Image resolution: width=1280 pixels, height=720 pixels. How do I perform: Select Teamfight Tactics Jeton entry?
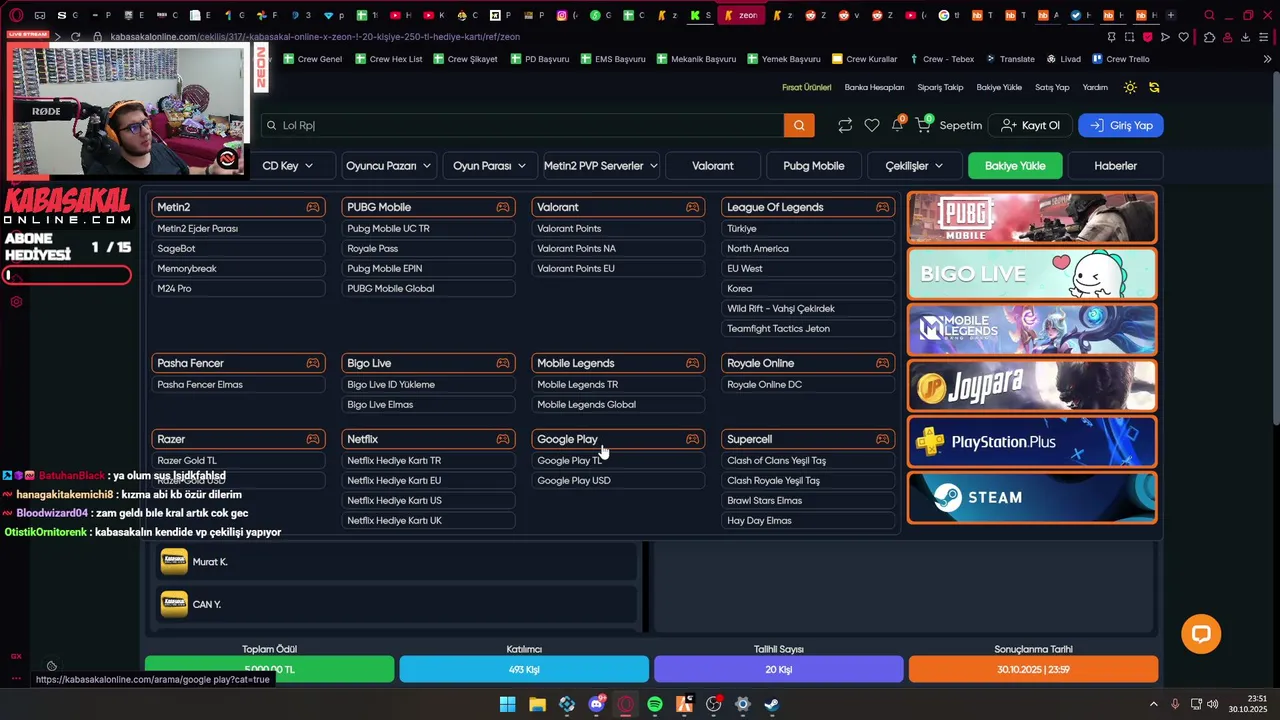[x=808, y=329]
